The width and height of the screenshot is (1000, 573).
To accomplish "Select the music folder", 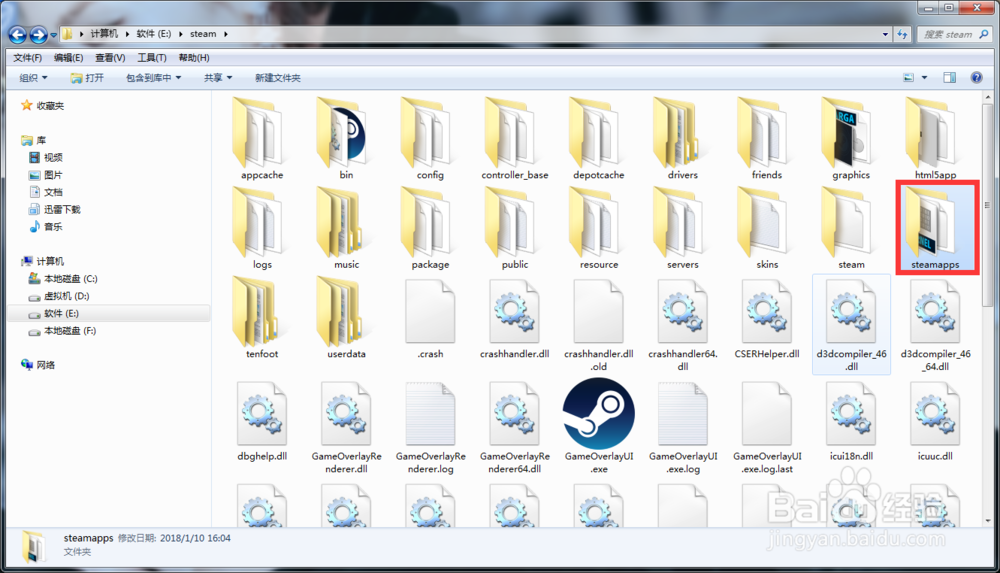I will pyautogui.click(x=346, y=228).
